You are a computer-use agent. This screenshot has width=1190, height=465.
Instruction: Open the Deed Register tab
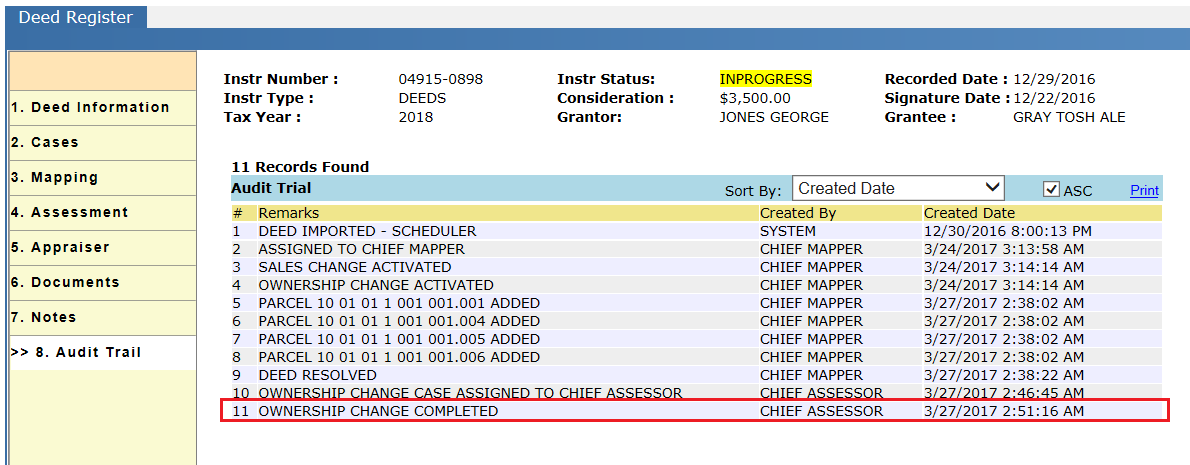75,17
